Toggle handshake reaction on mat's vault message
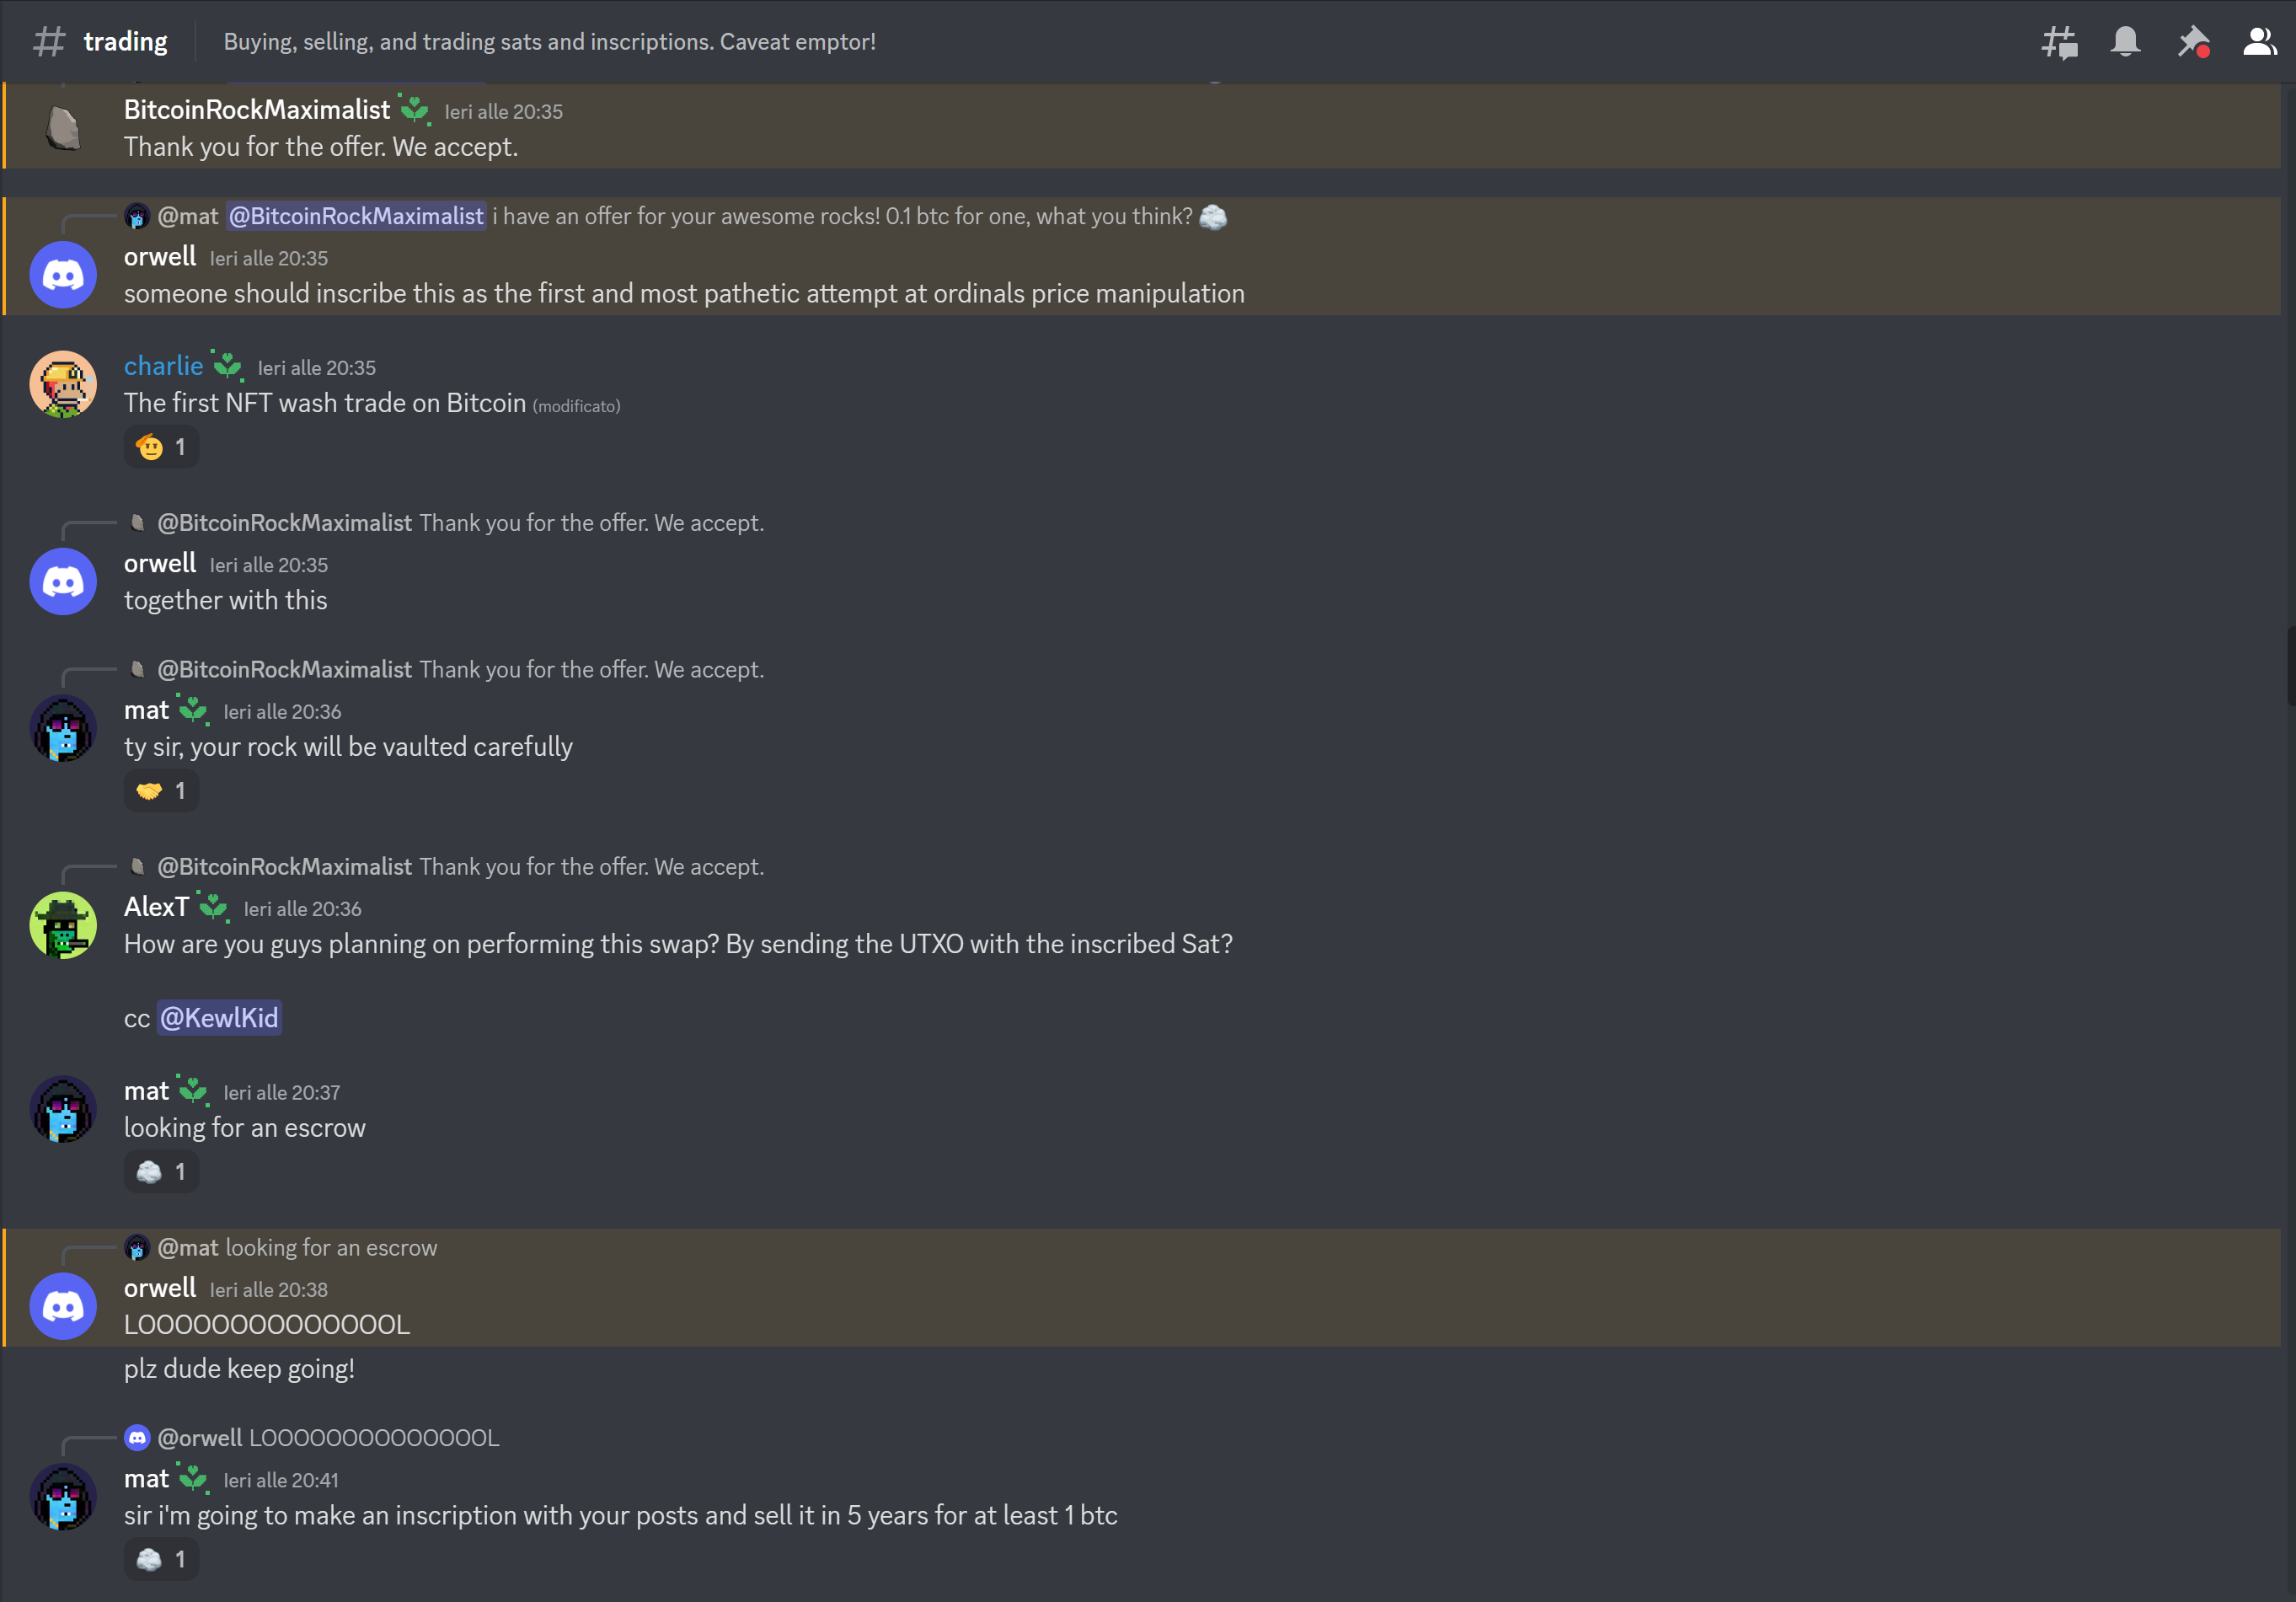Image resolution: width=2296 pixels, height=1602 pixels. (x=161, y=791)
